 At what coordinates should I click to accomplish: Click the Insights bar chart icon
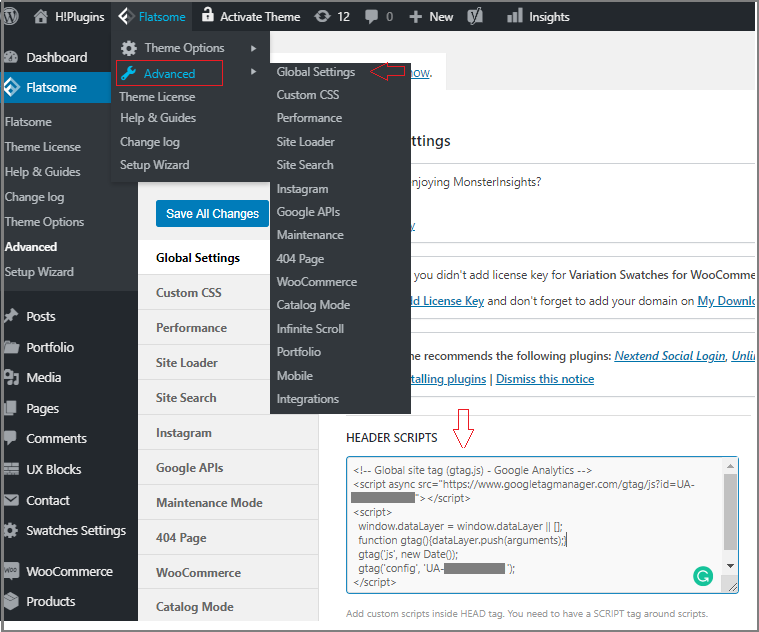[x=514, y=16]
